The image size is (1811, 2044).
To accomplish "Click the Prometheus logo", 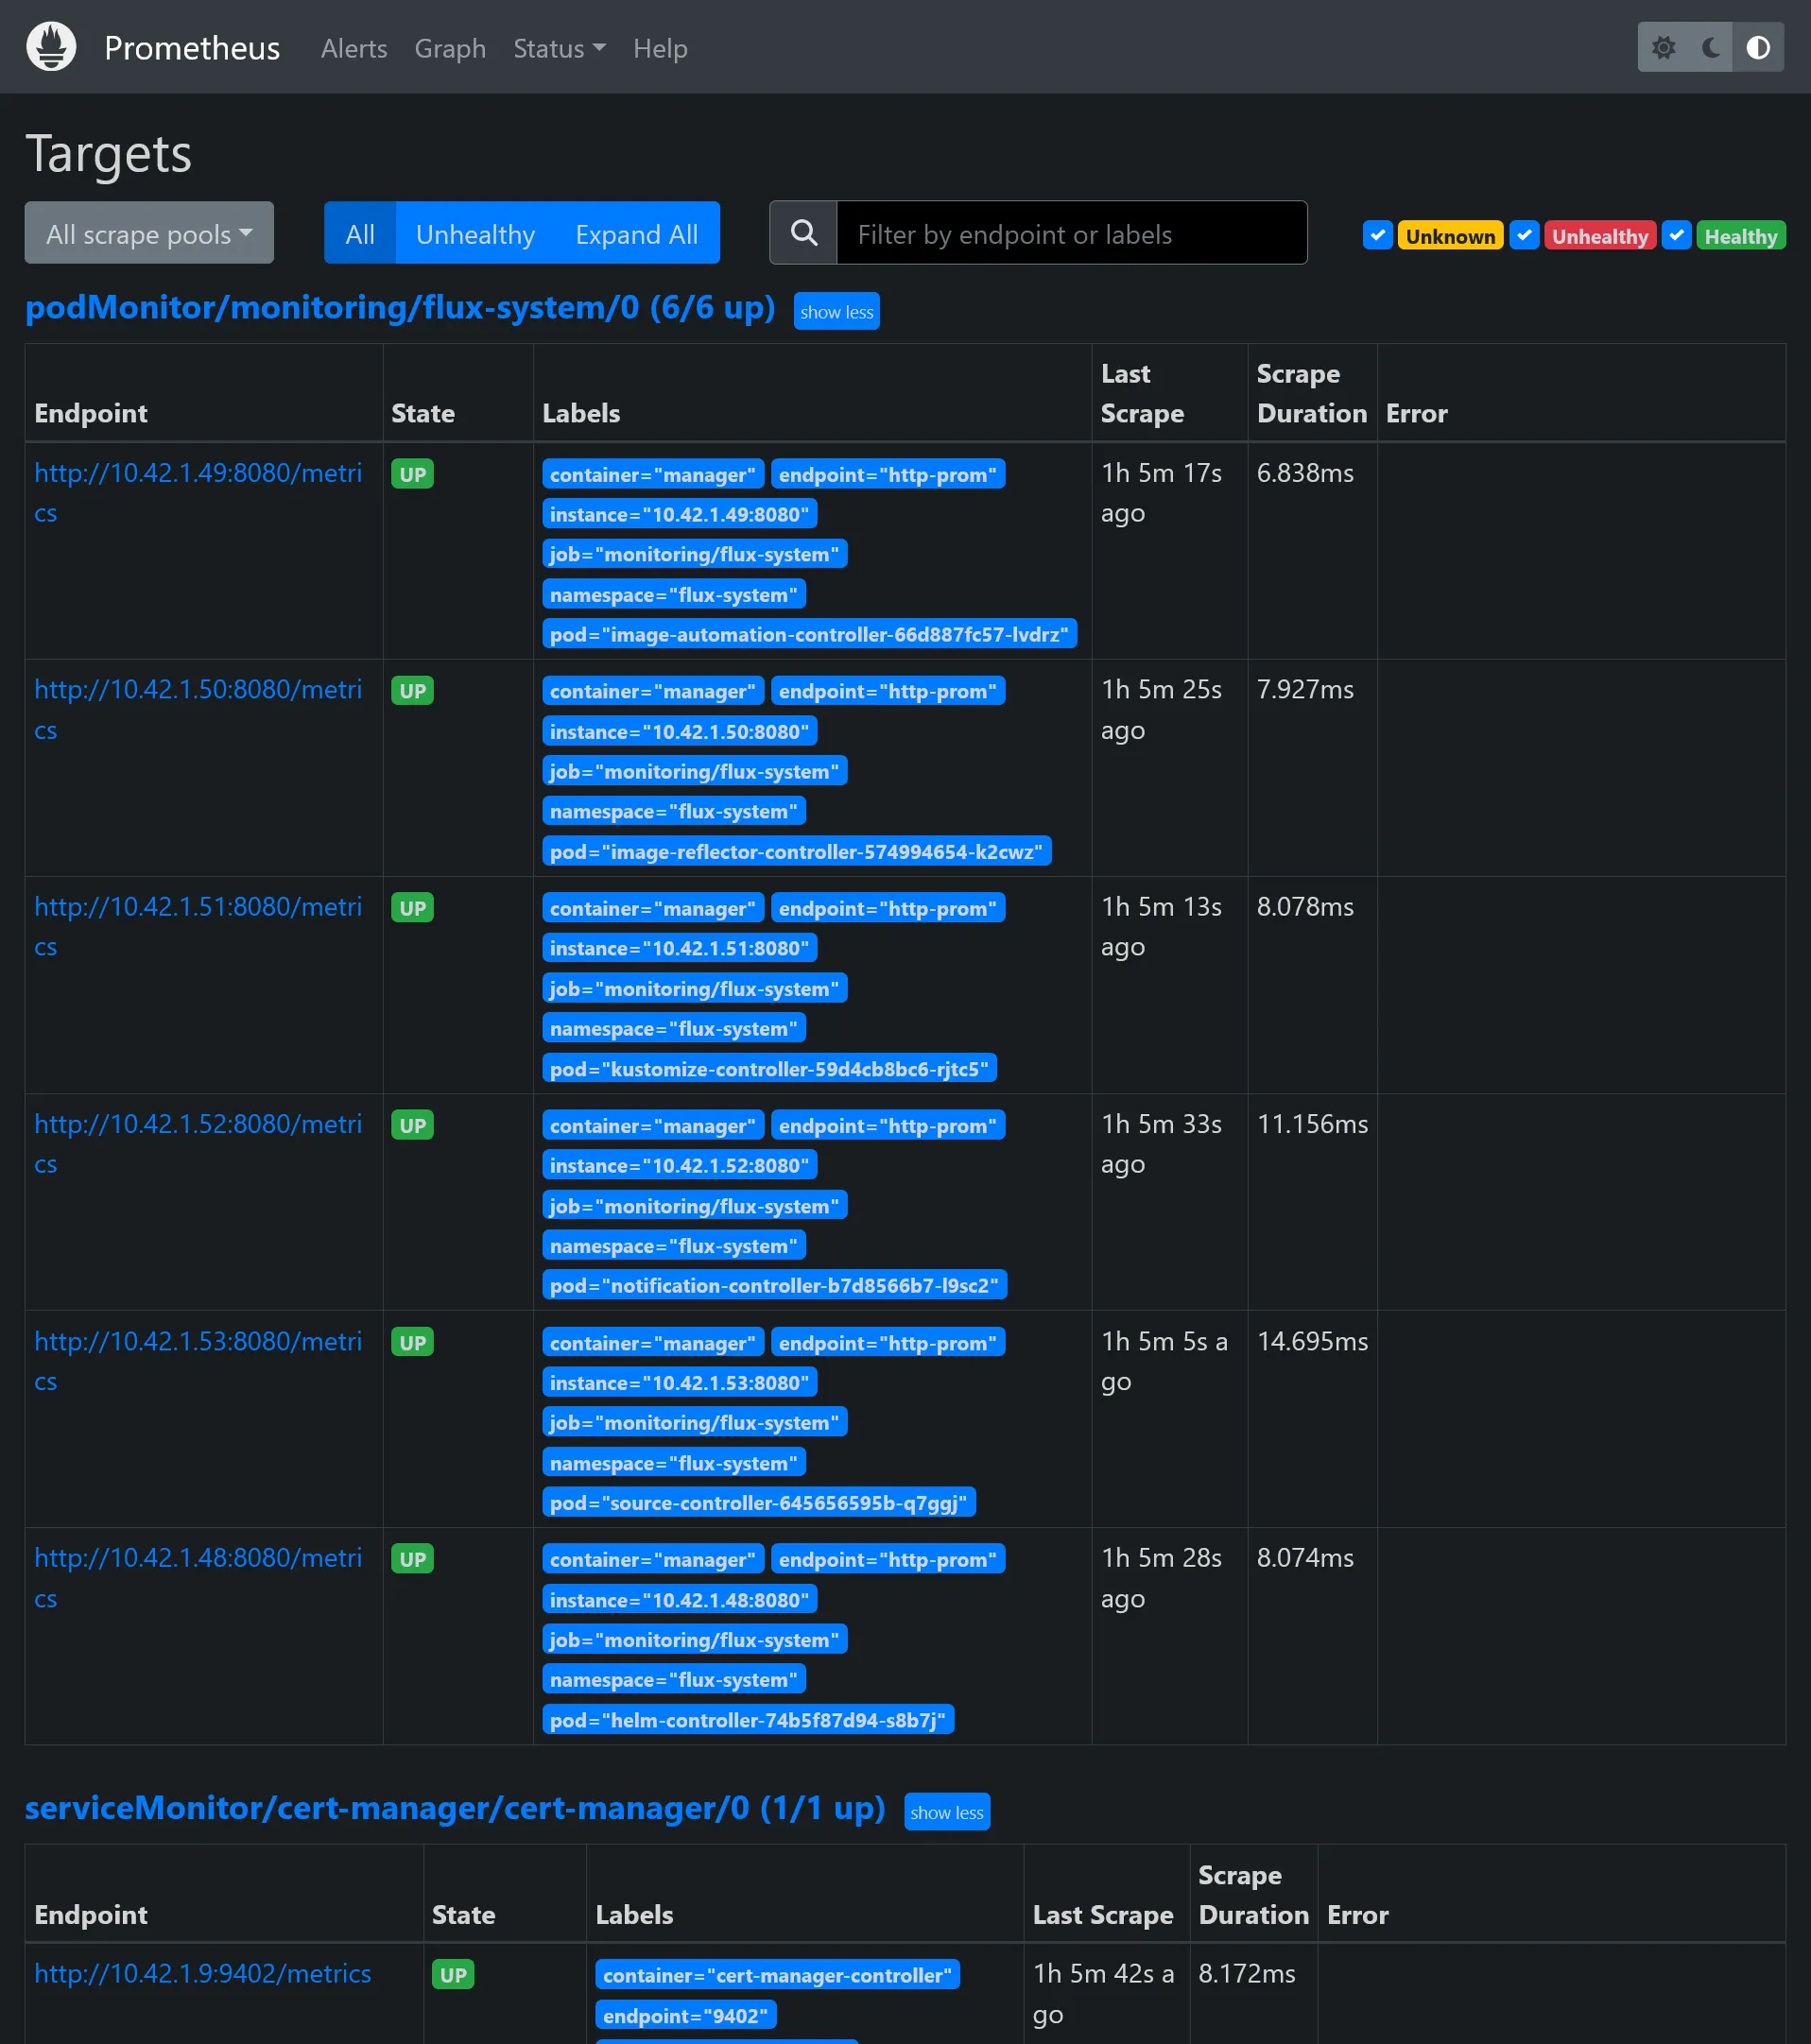I will click(50, 46).
